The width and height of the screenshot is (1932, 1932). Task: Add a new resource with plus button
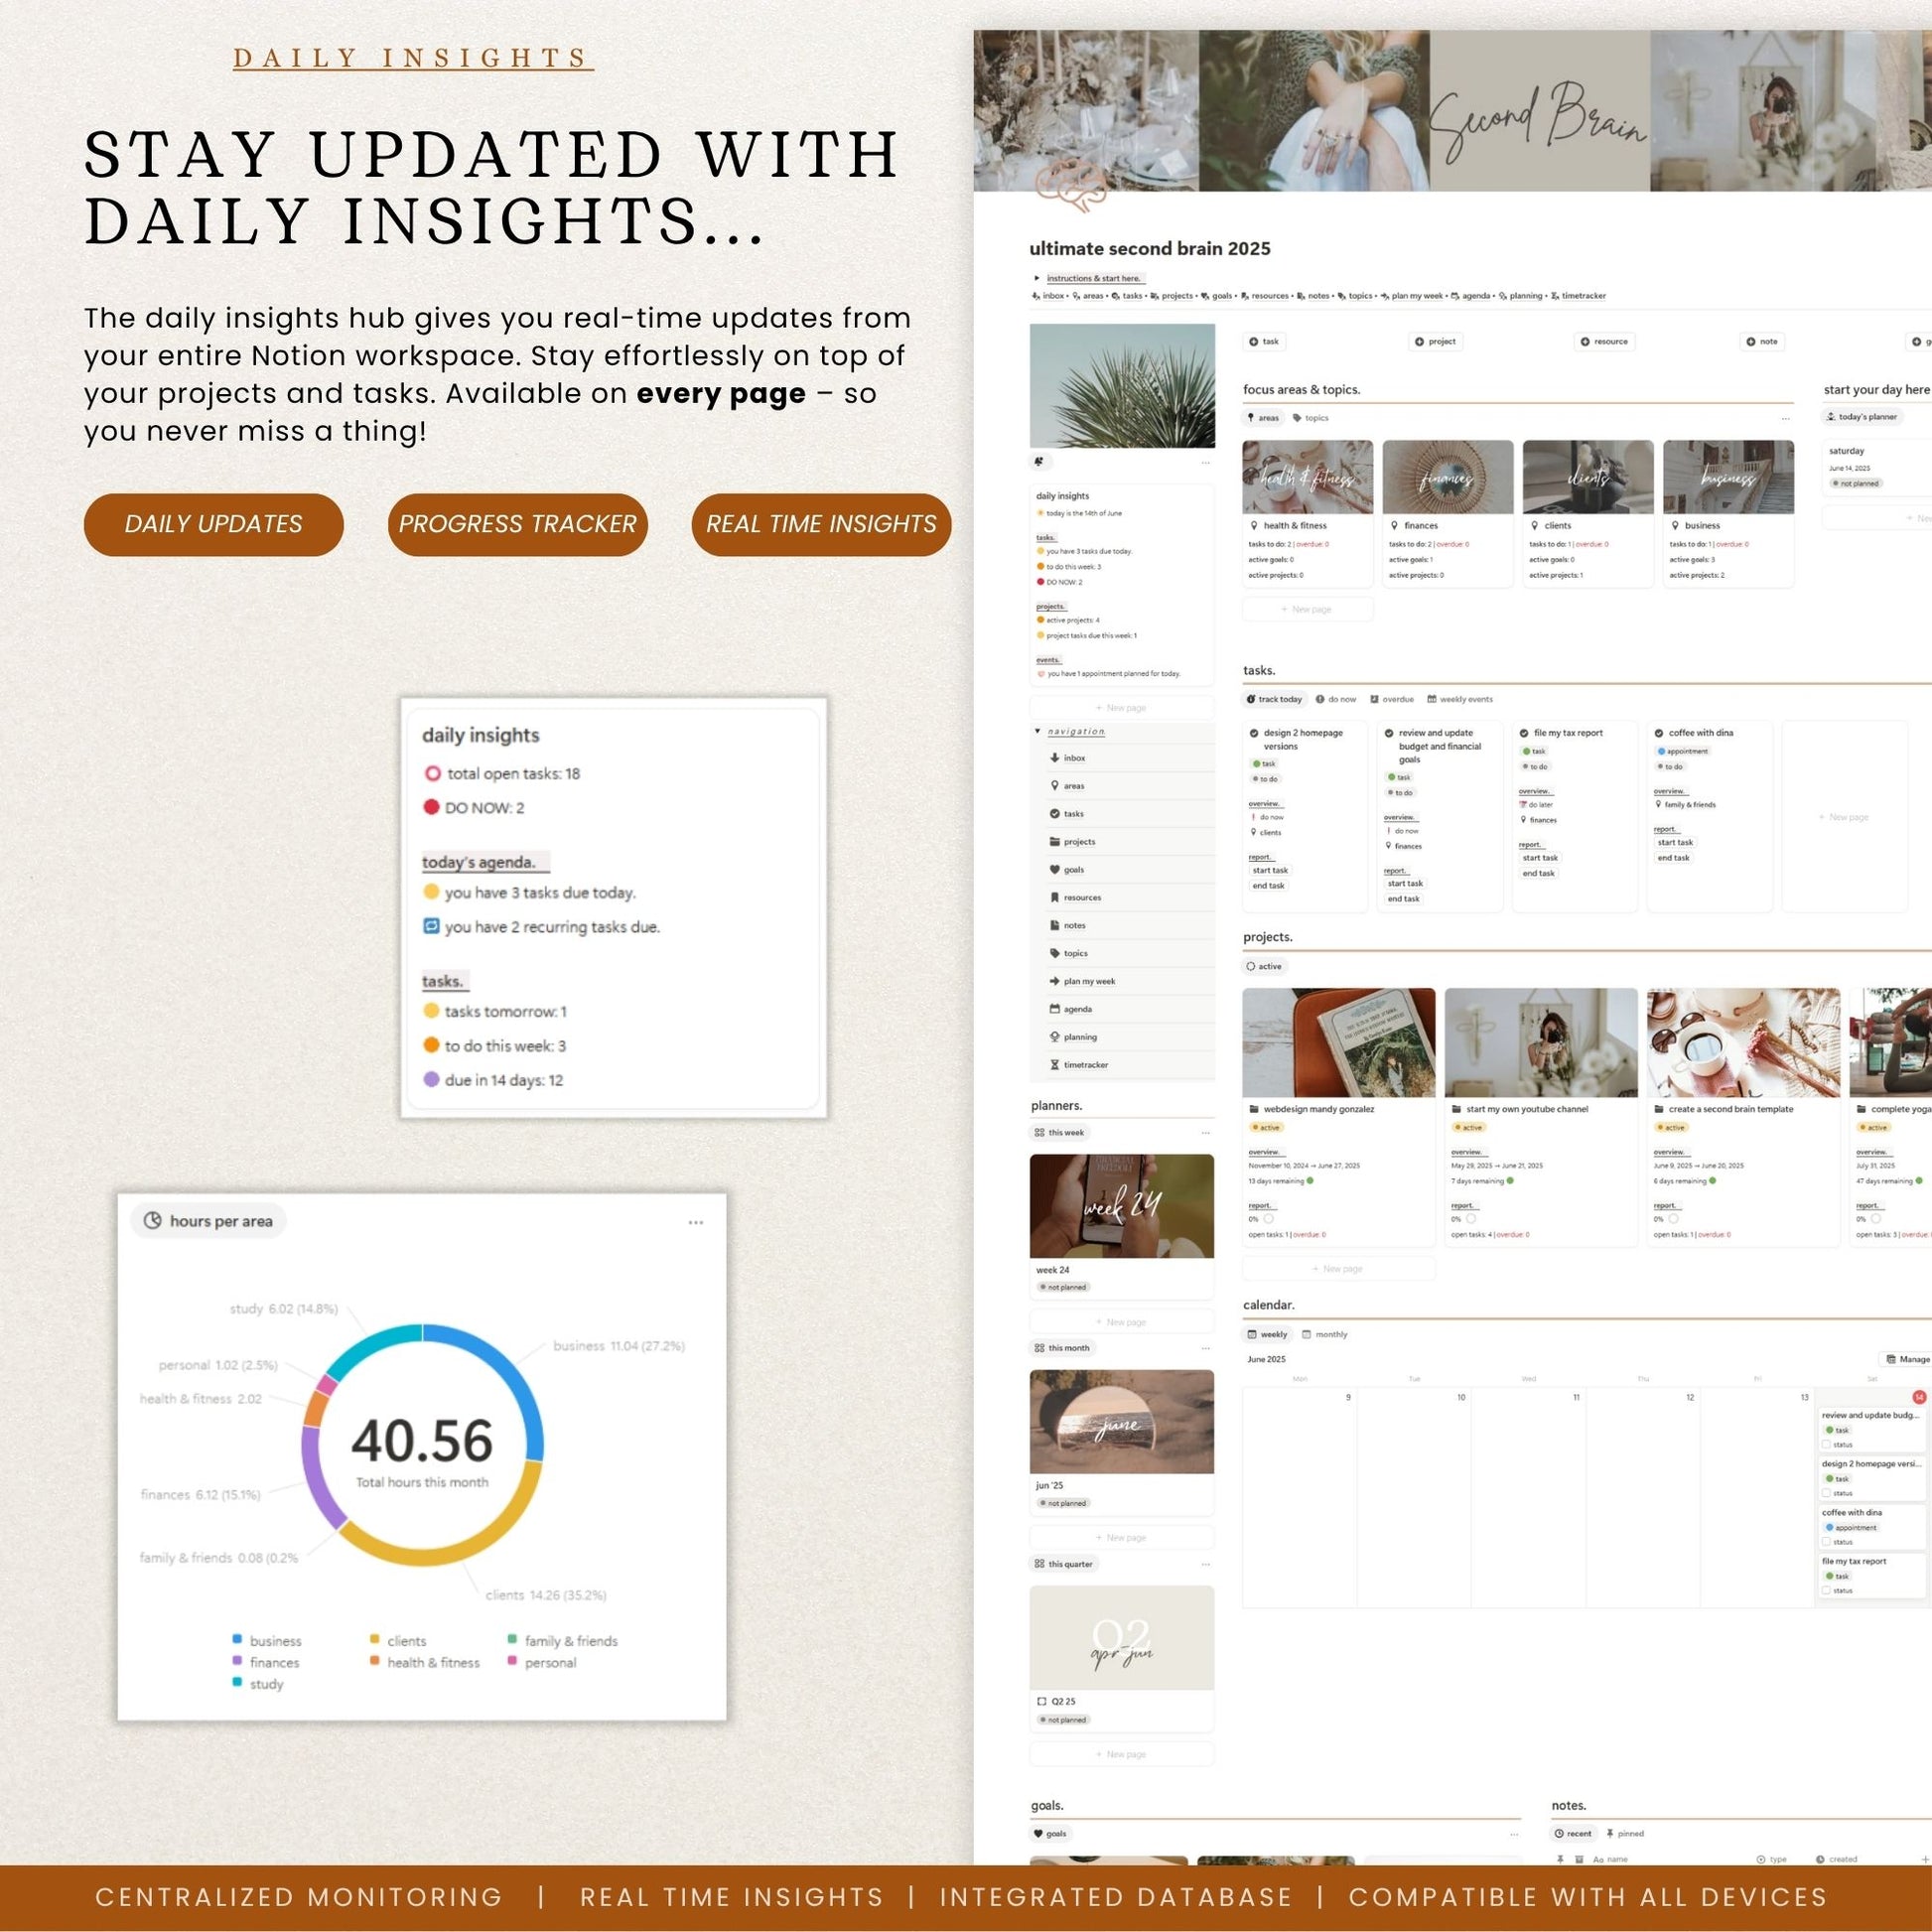point(1604,342)
